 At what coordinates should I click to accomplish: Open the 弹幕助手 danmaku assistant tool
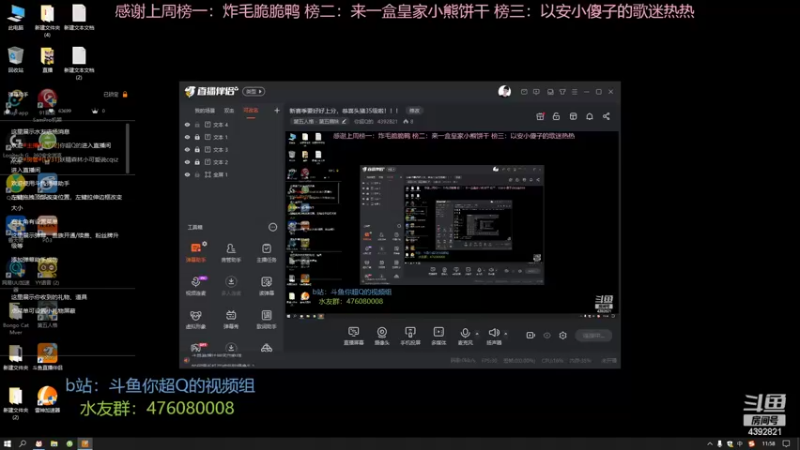click(195, 252)
